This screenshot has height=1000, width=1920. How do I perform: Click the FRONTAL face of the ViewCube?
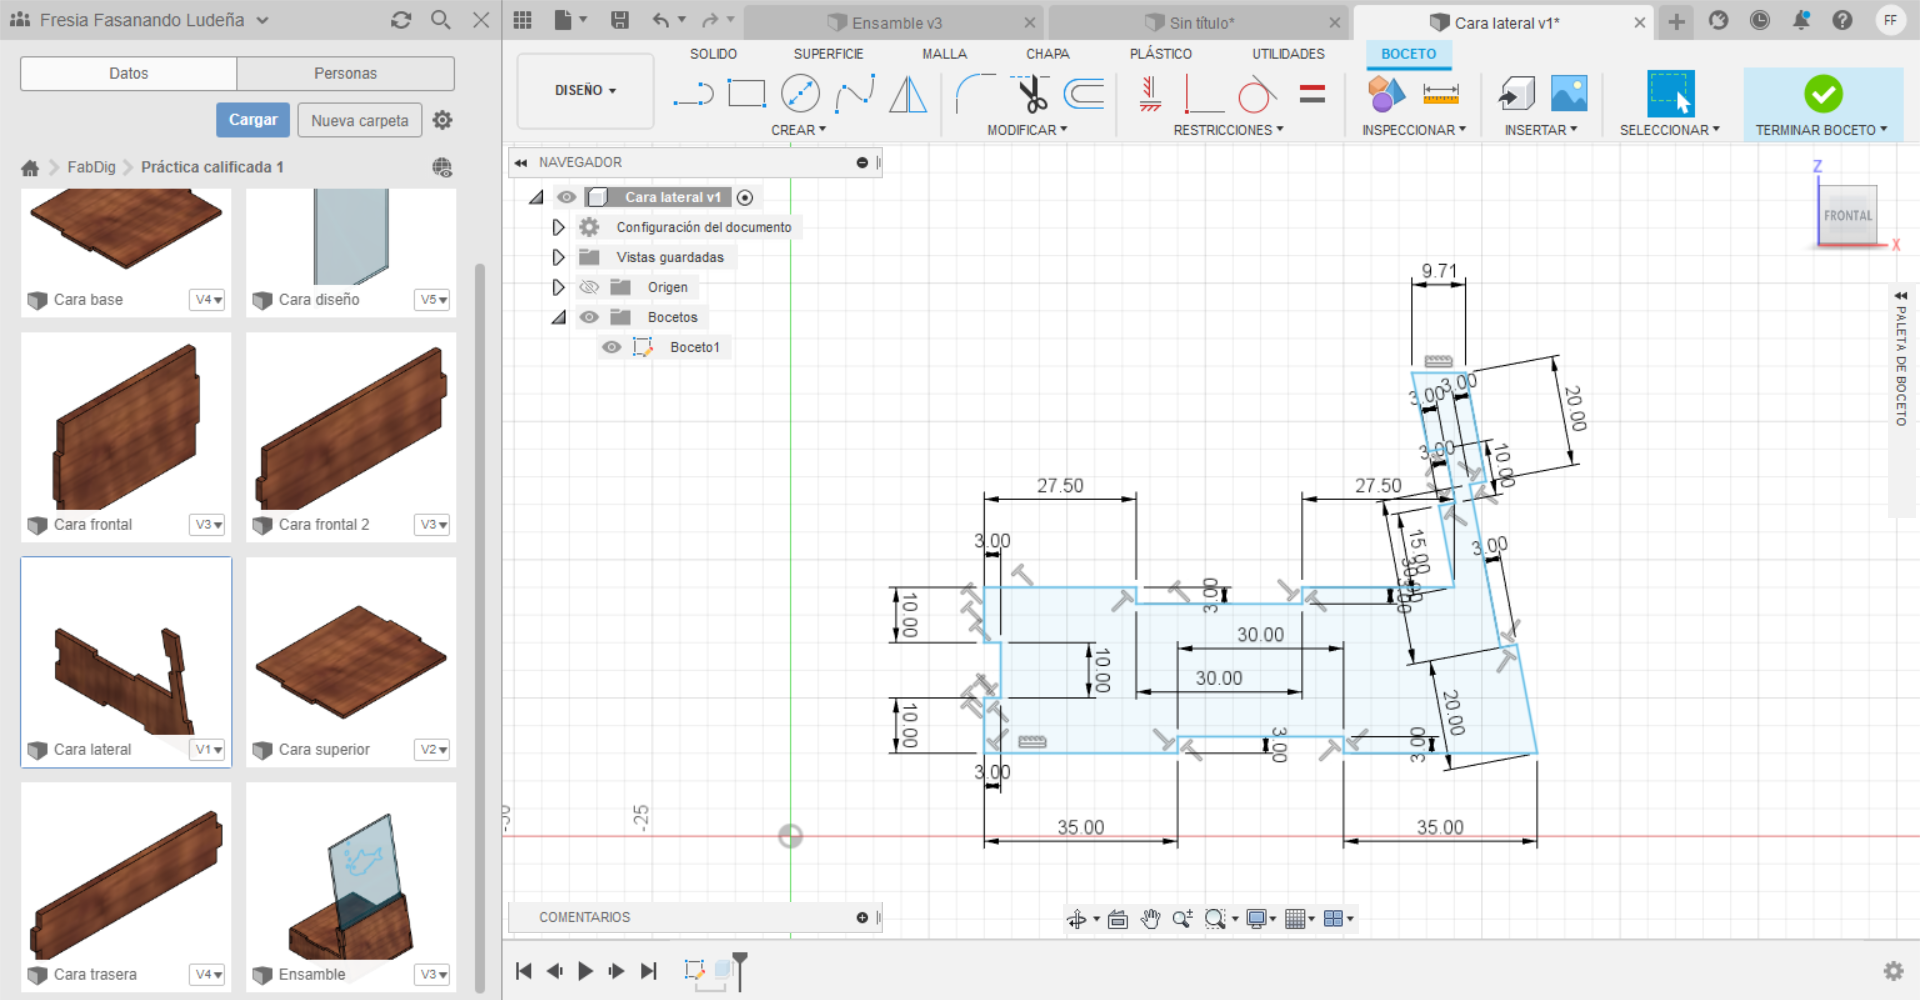click(1846, 215)
